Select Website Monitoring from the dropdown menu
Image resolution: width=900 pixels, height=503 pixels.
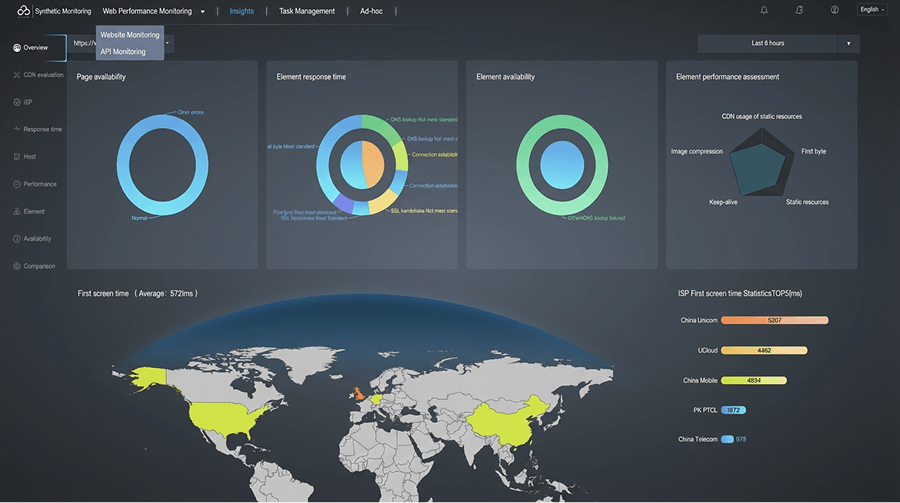[x=130, y=34]
